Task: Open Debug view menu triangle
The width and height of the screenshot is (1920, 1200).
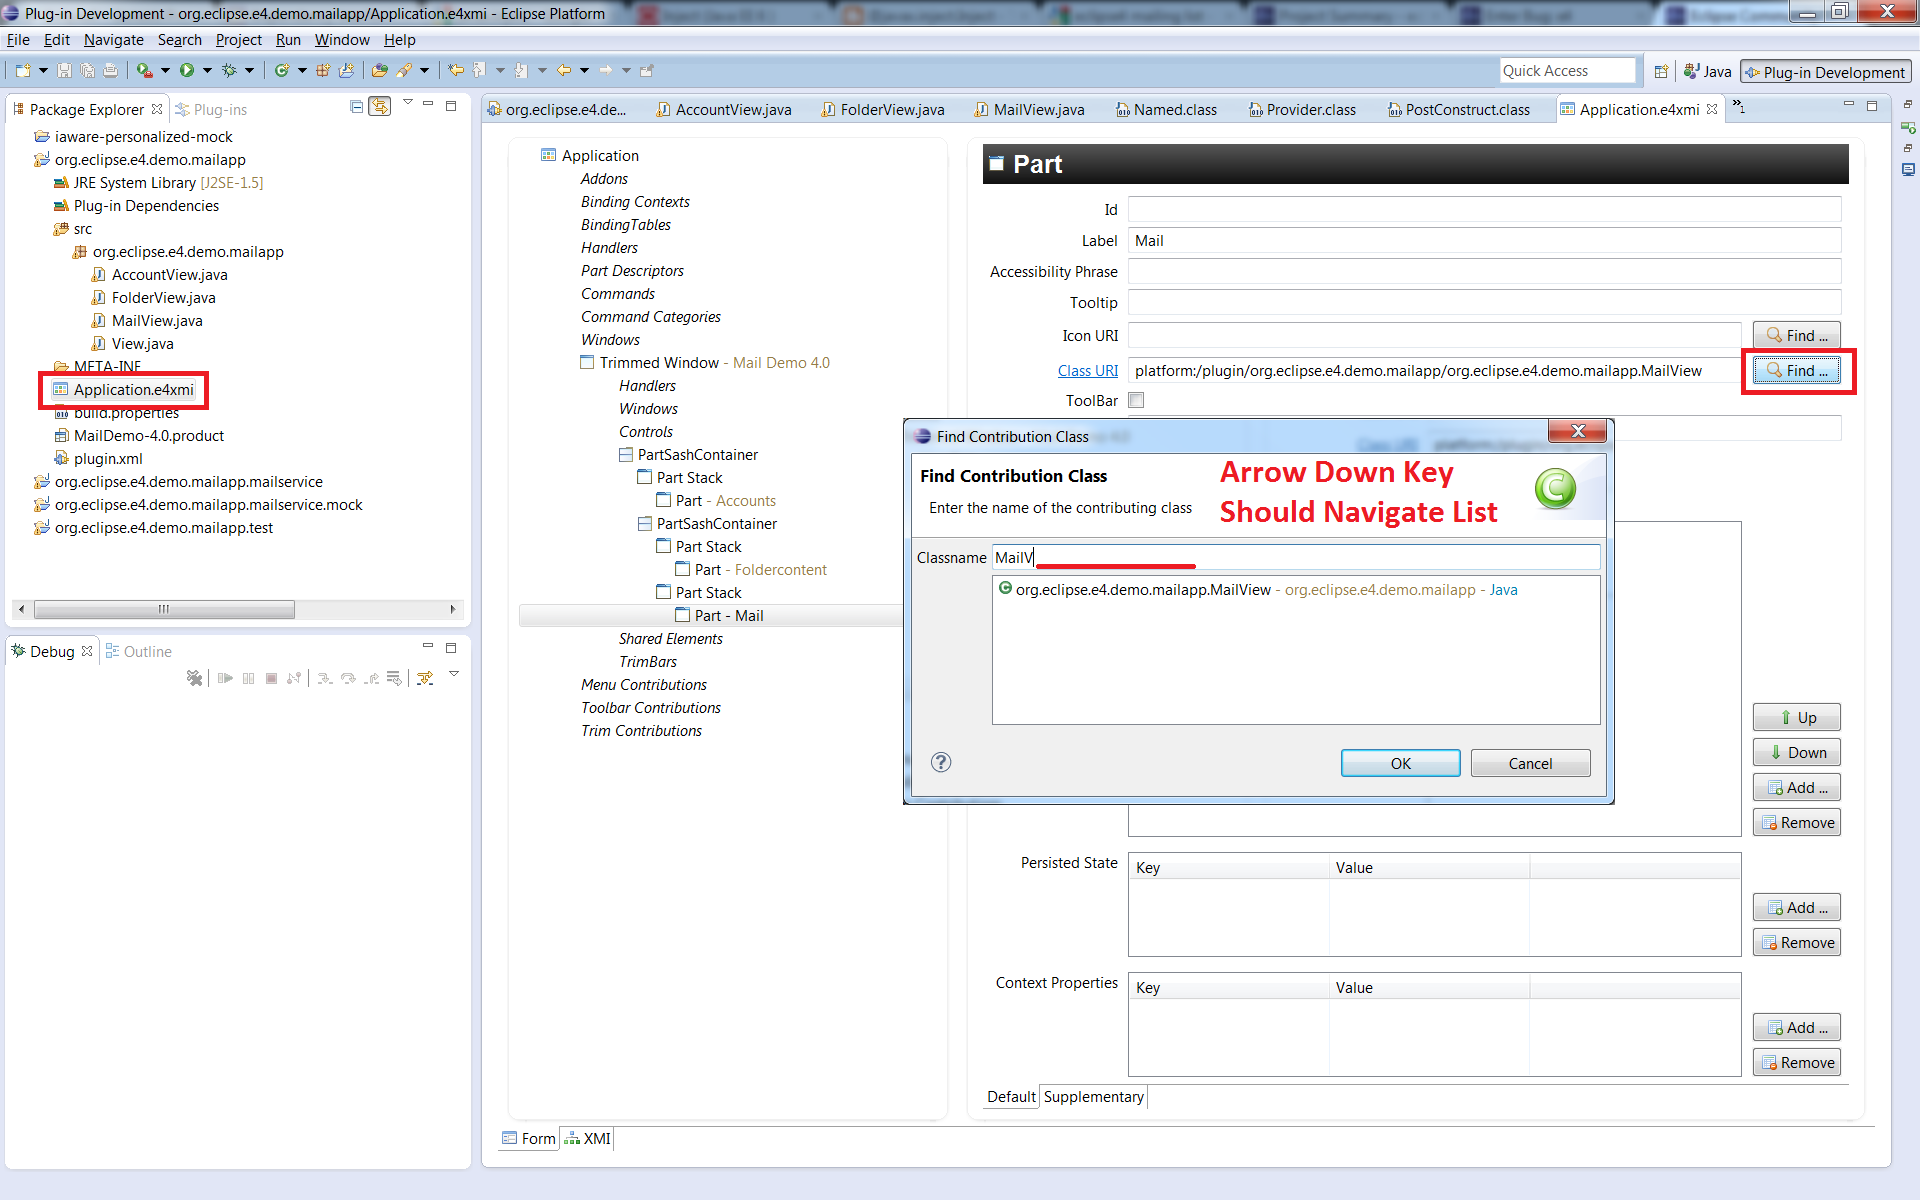Action: click(454, 674)
